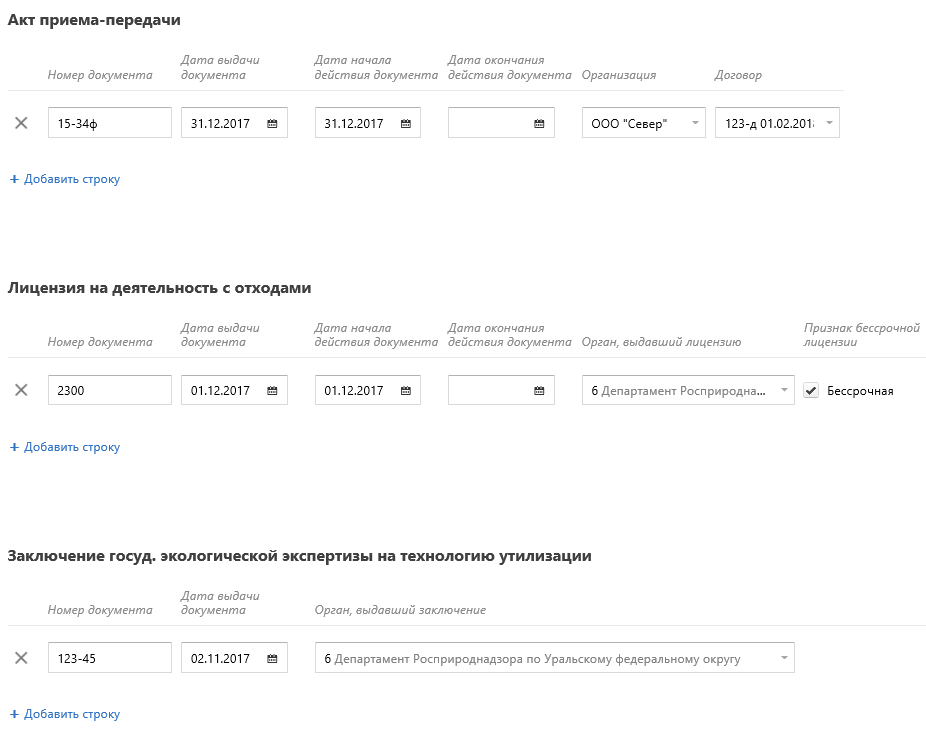Open calendar for empty Акт end date
This screenshot has width=926, height=730.
(539, 124)
